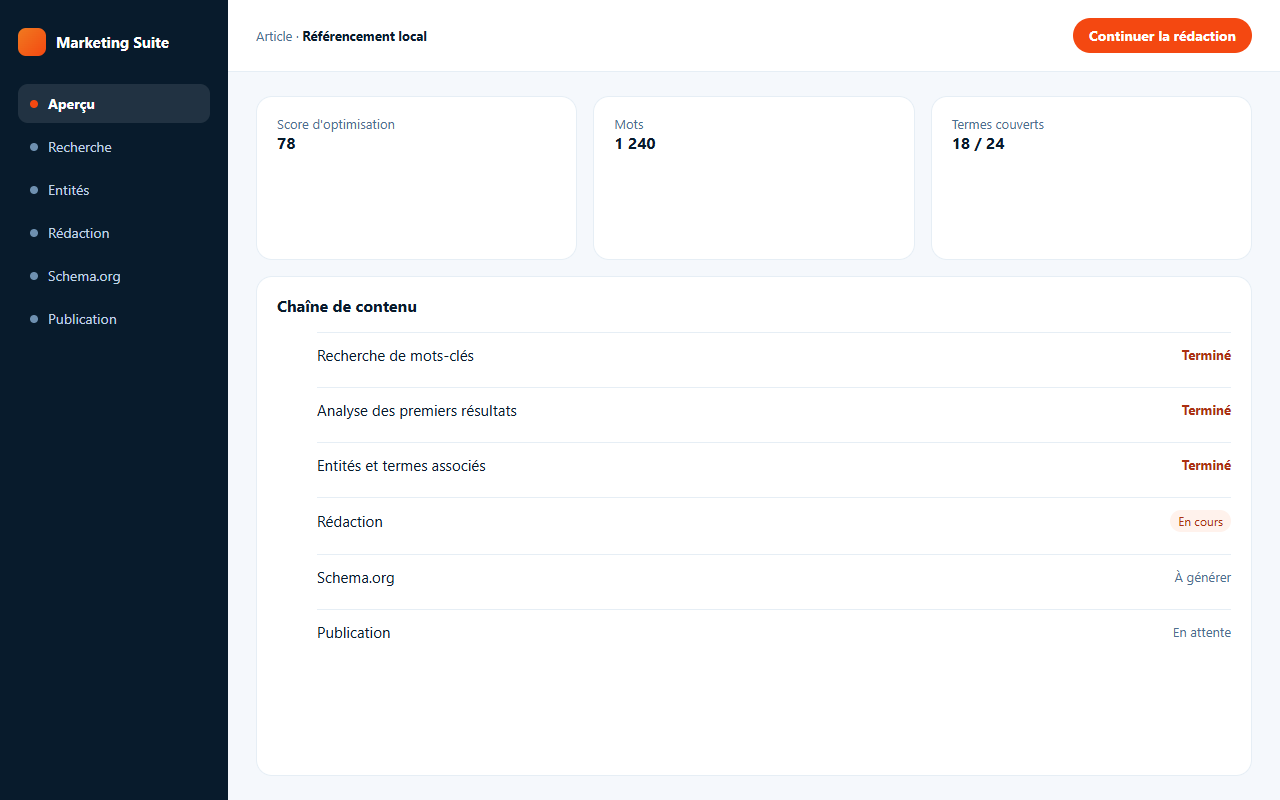Click the Marketing Suite title text

click(x=112, y=42)
